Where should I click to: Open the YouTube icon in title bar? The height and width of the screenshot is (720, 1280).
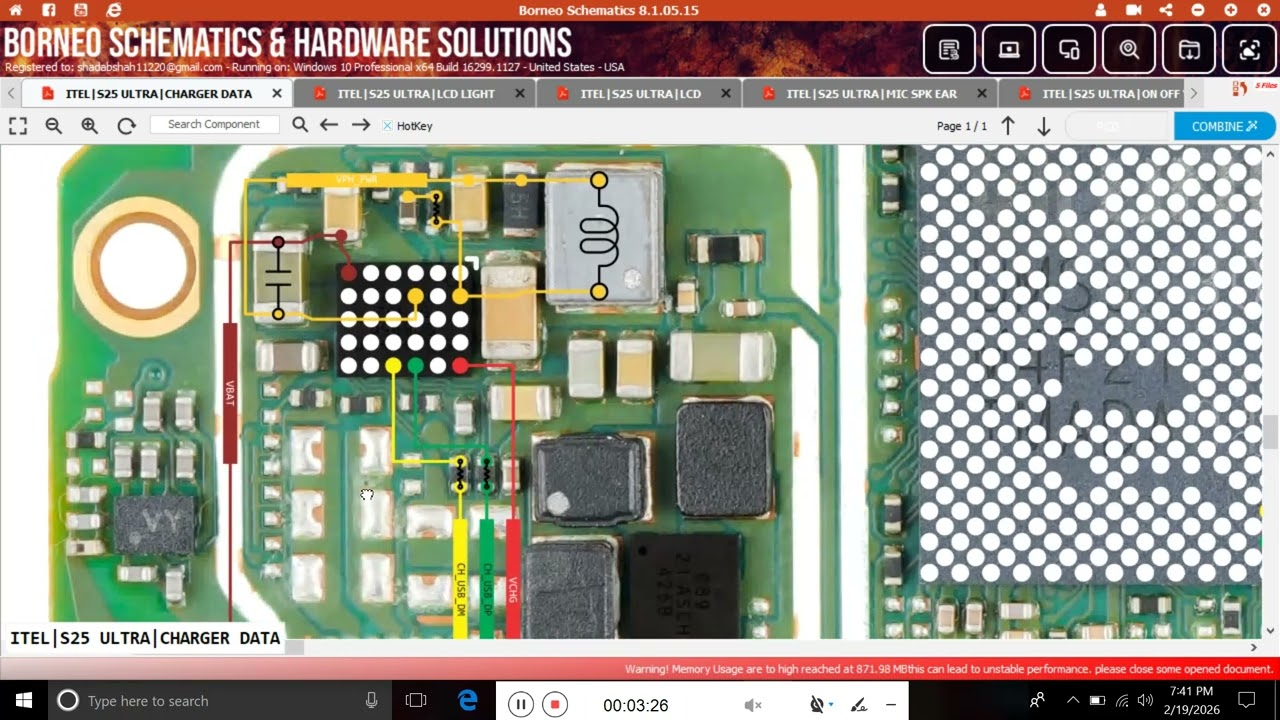click(81, 10)
